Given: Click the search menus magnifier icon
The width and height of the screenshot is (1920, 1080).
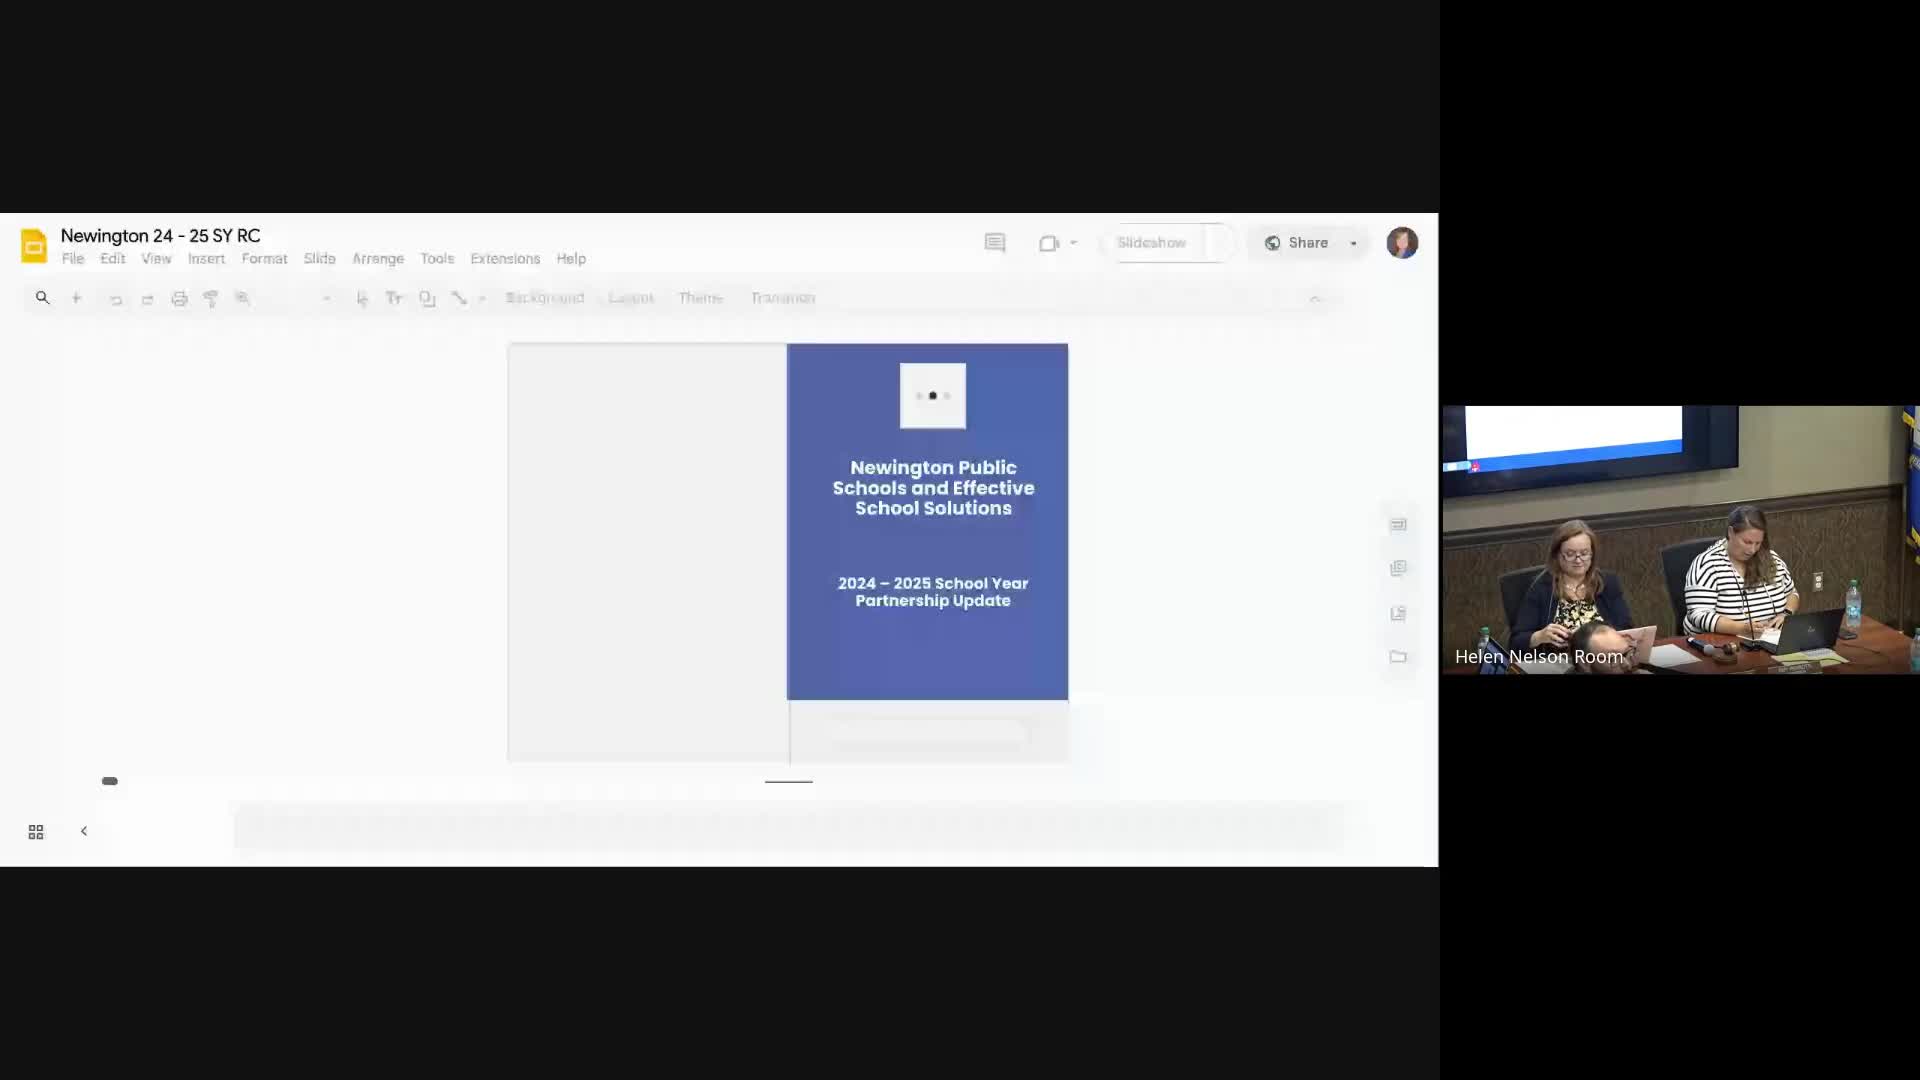Looking at the screenshot, I should click(x=42, y=298).
